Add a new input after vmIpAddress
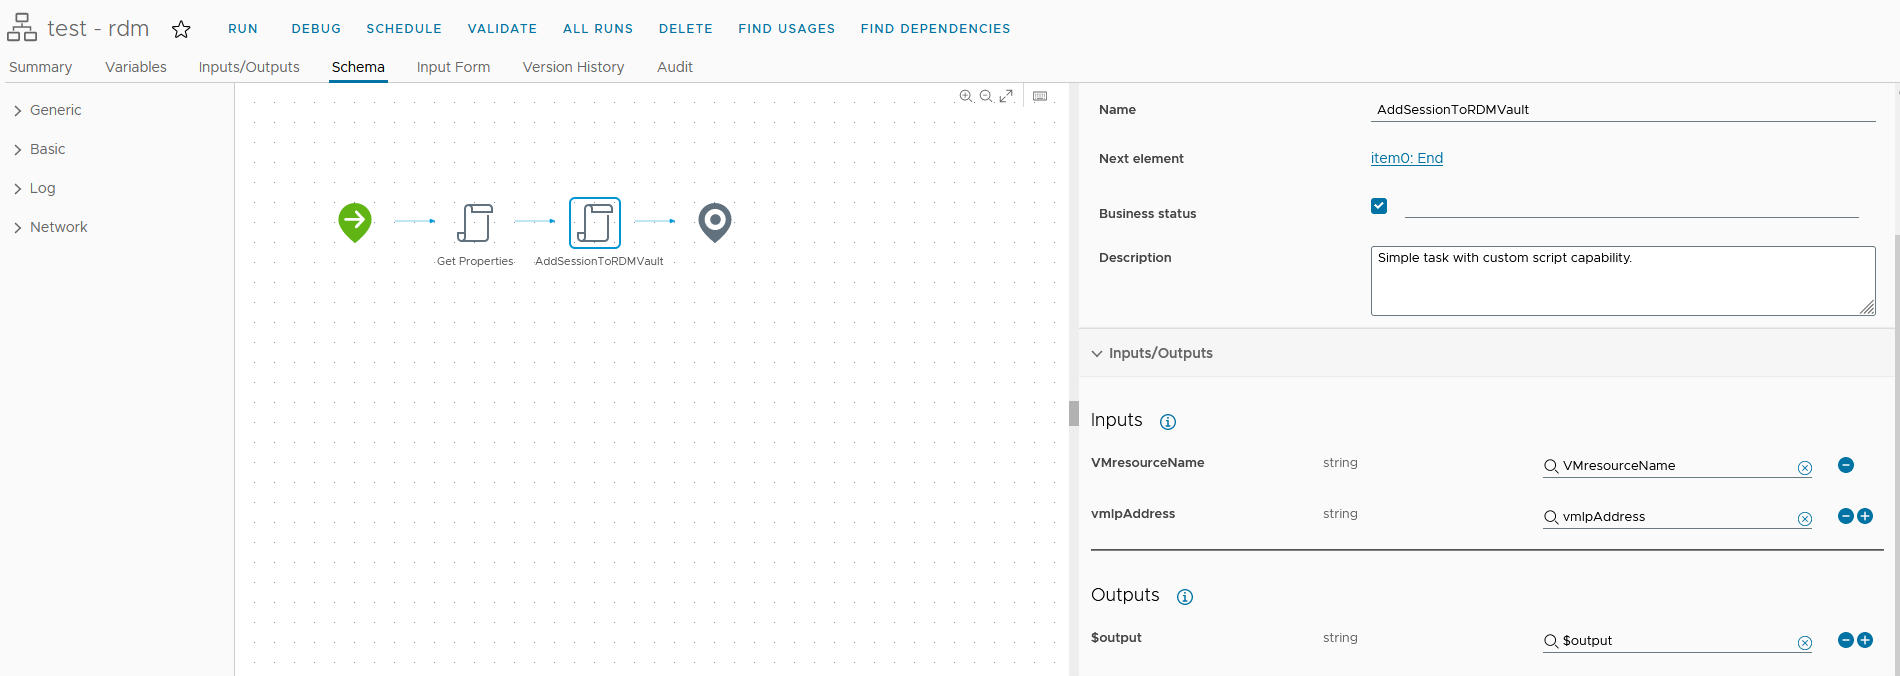Image resolution: width=1900 pixels, height=676 pixels. (x=1865, y=516)
